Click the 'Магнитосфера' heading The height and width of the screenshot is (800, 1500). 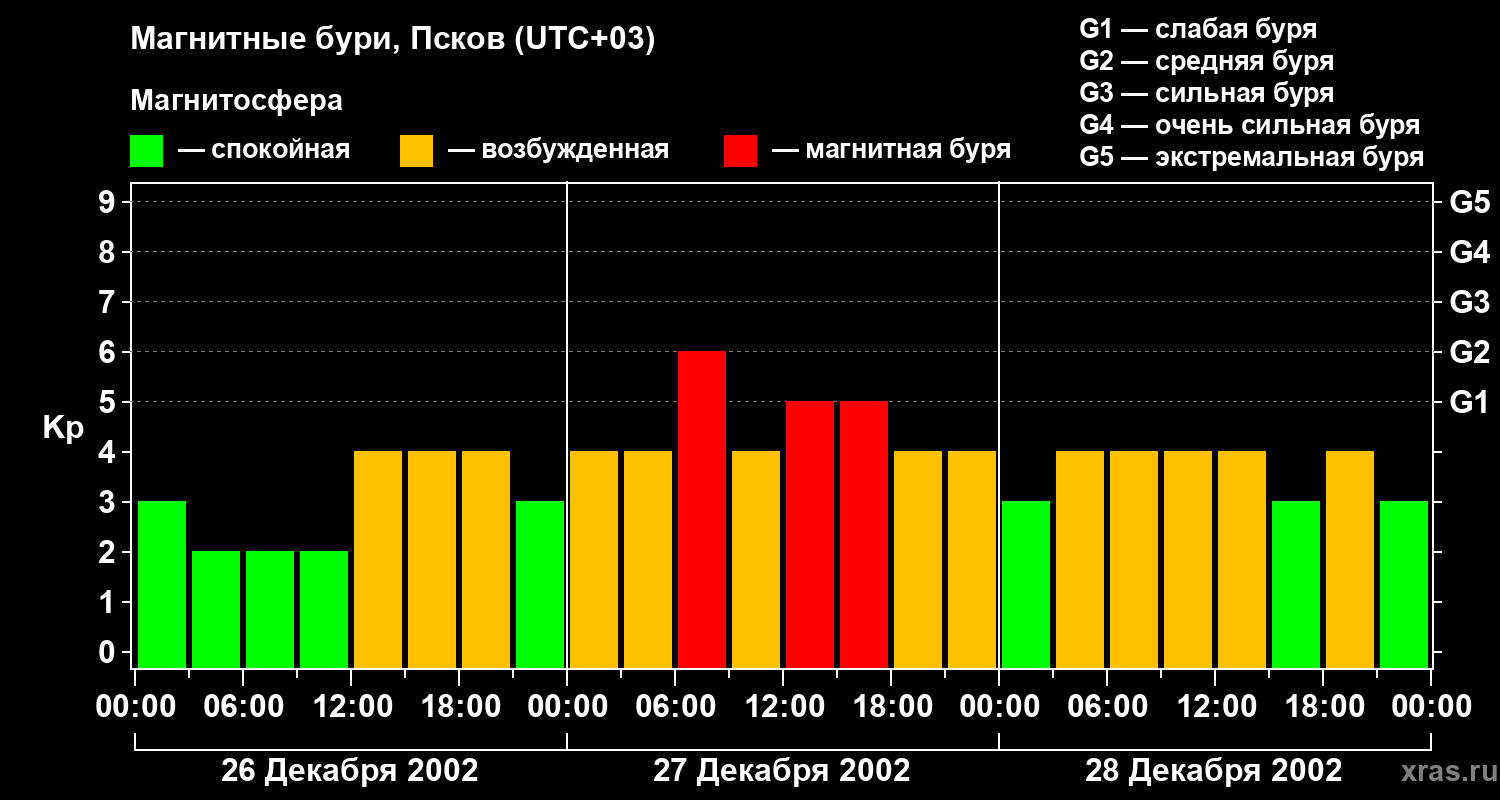click(x=236, y=101)
